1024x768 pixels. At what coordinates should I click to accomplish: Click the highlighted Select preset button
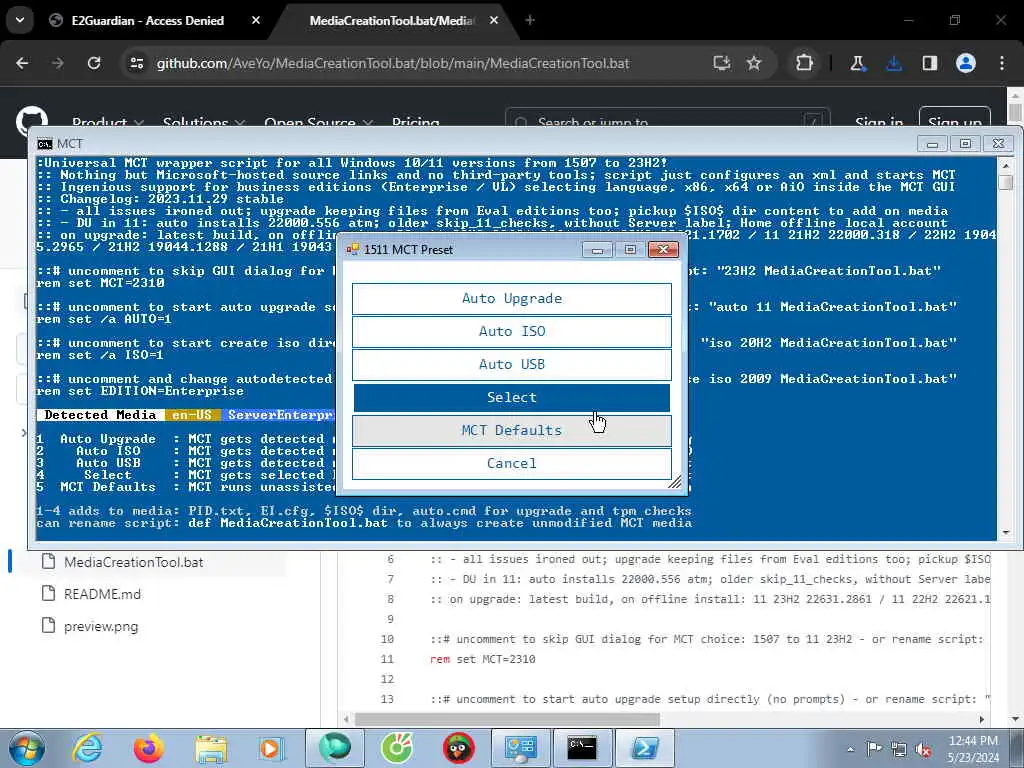click(x=511, y=397)
